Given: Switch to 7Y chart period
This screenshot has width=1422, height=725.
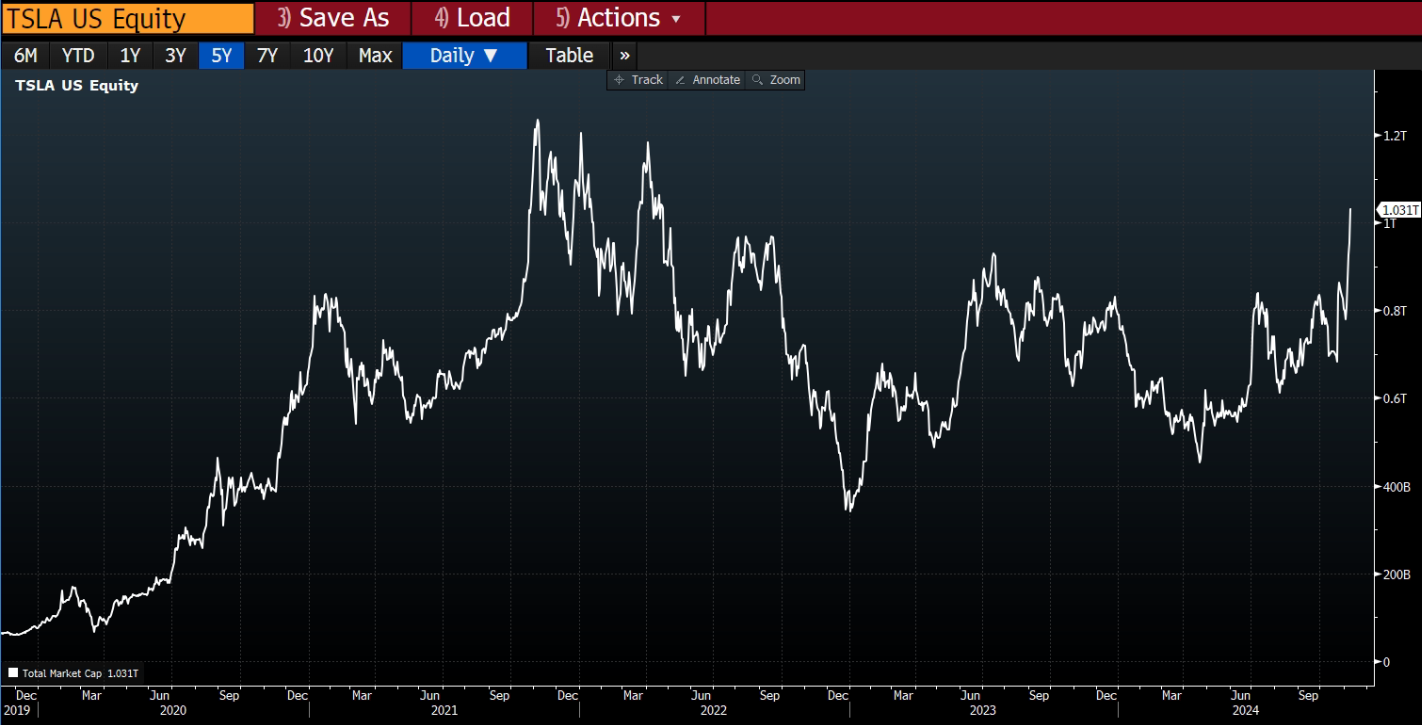Looking at the screenshot, I should point(267,56).
